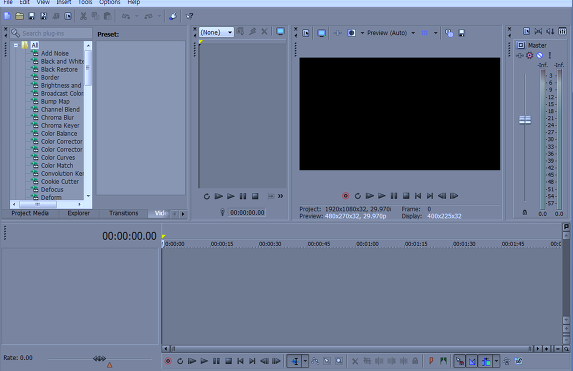Toggle preview on external monitor
The width and height of the screenshot is (573, 371).
[x=321, y=33]
